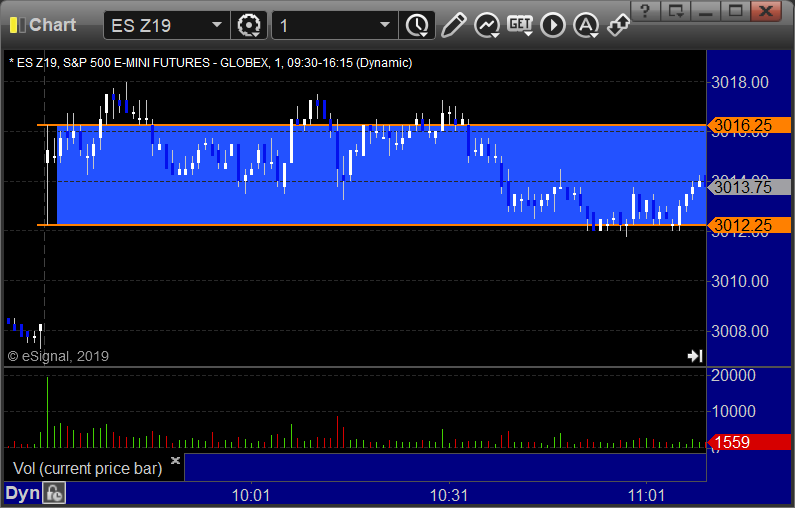795x508 pixels.
Task: Toggle the Dyn dynamic mode button
Action: pyautogui.click(x=22, y=493)
